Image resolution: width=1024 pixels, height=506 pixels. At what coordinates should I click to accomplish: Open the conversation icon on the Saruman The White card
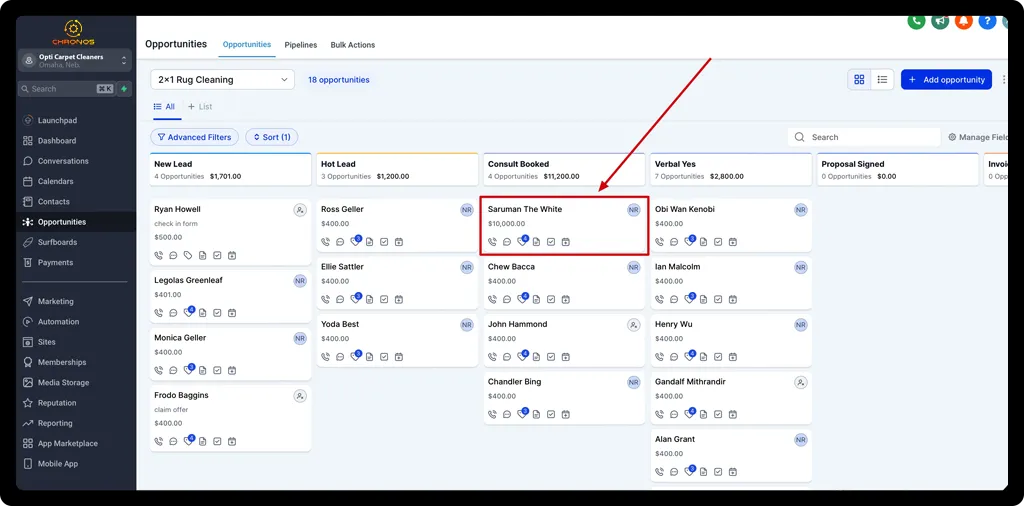point(507,242)
